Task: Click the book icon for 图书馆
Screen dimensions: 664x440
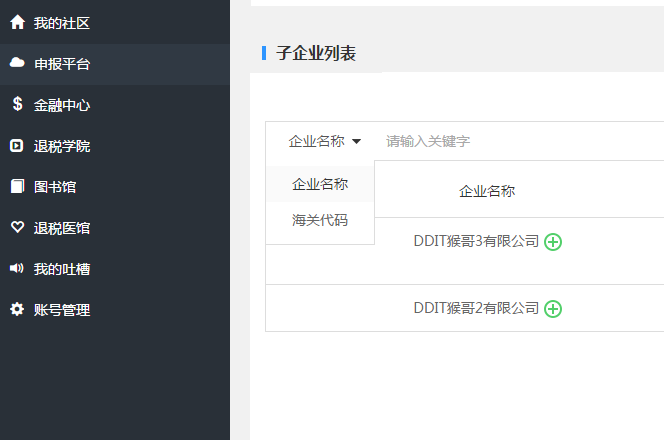Action: [x=17, y=186]
